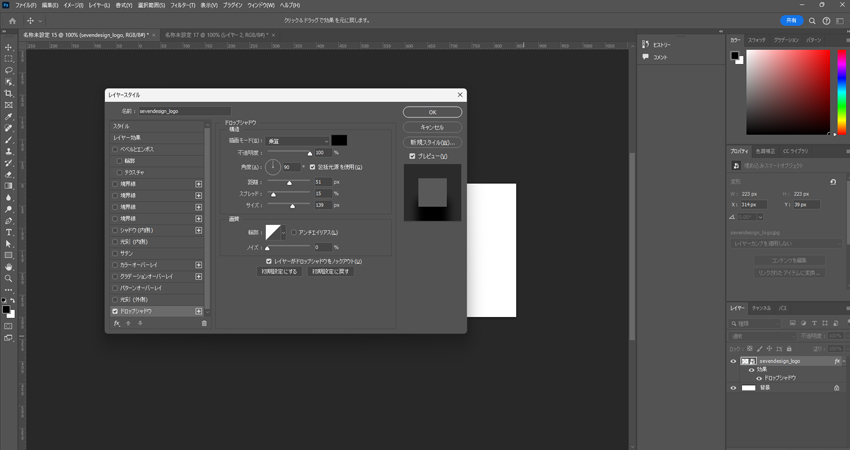Select the Hand tool
This screenshot has height=450, width=850.
8,267
